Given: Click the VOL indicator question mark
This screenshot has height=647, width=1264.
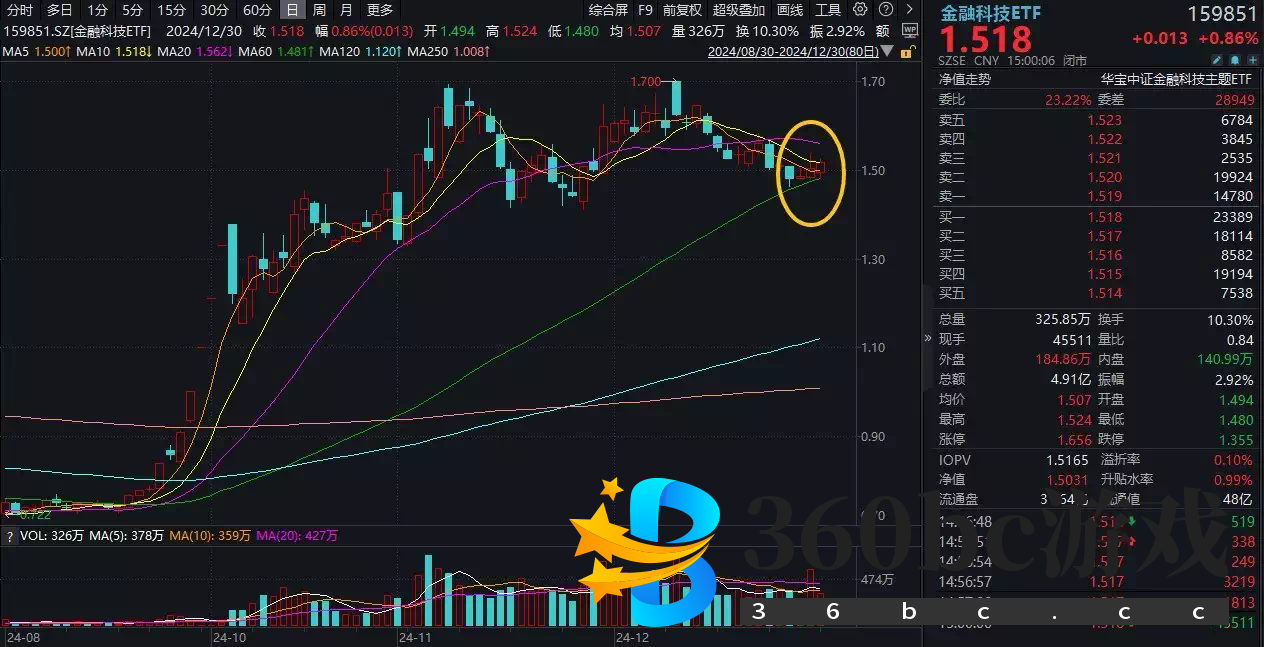Looking at the screenshot, I should pos(10,536).
